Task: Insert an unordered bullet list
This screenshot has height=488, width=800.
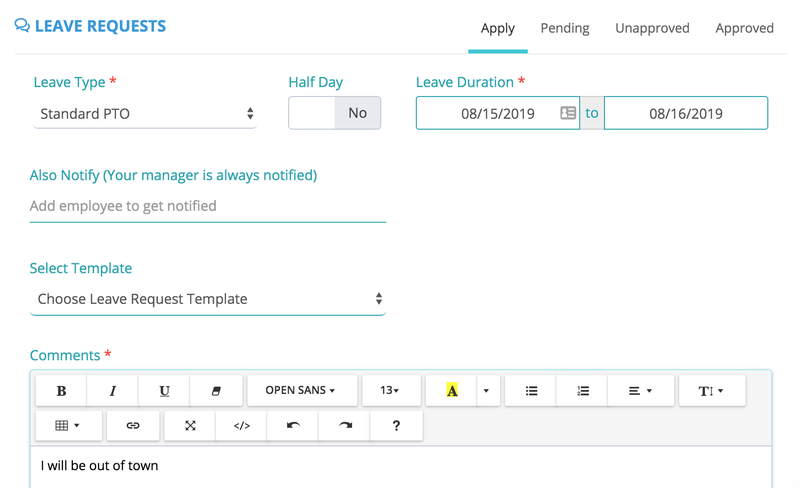Action: point(531,391)
